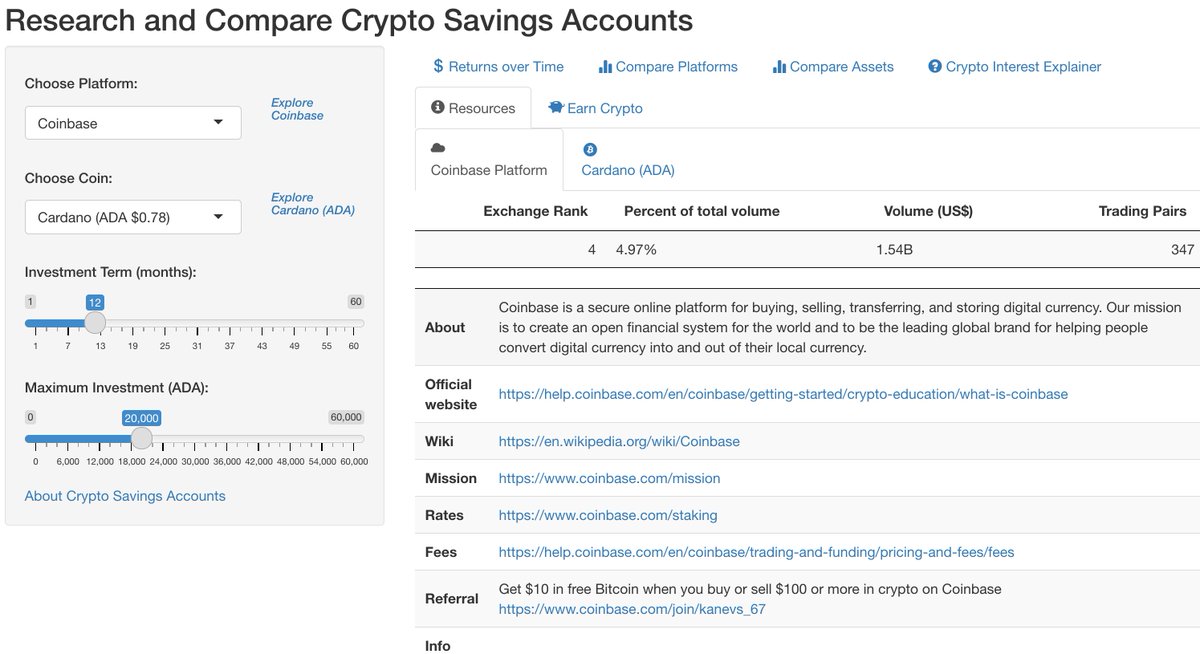Screen dimensions: 1200x654
Task: Click the Maximum Investment 20,000 value bubble
Action: point(141,418)
